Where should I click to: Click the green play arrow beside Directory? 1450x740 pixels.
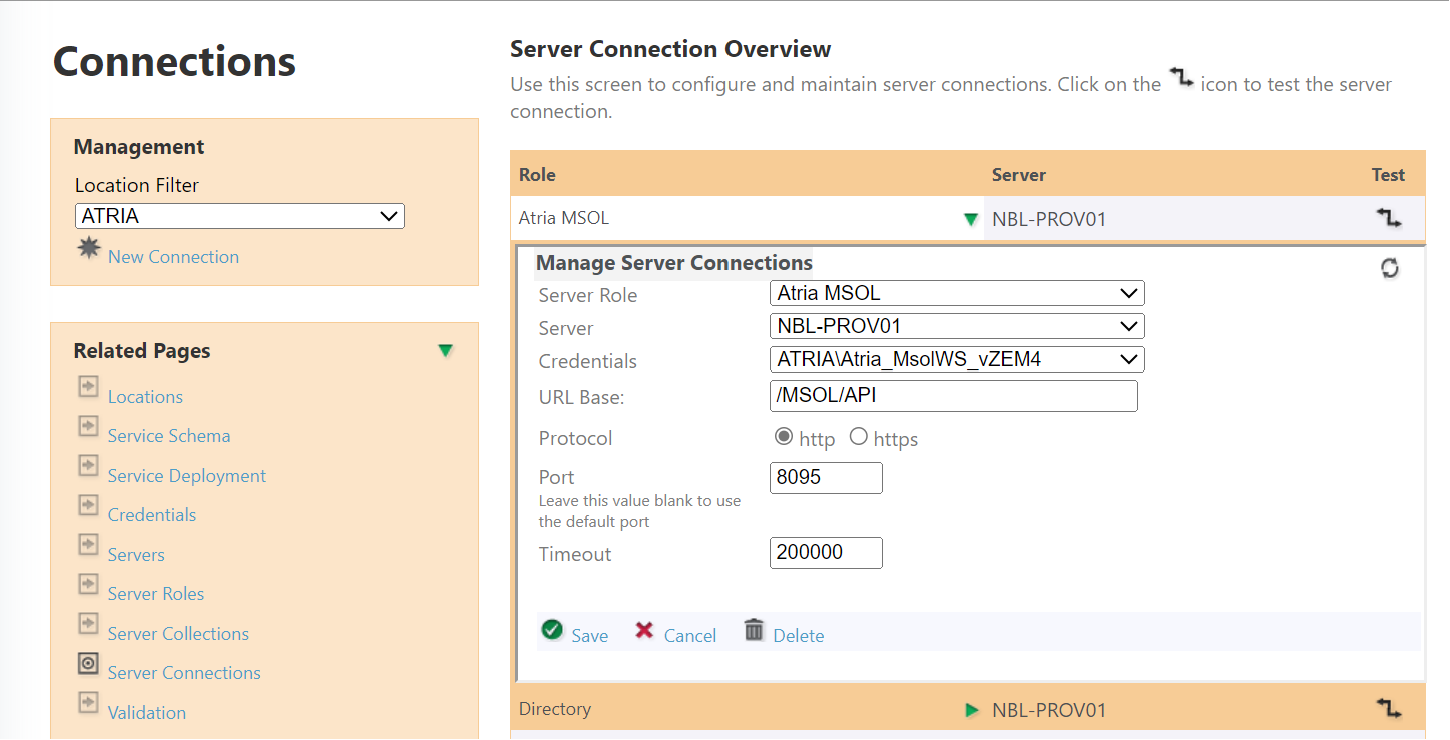971,710
